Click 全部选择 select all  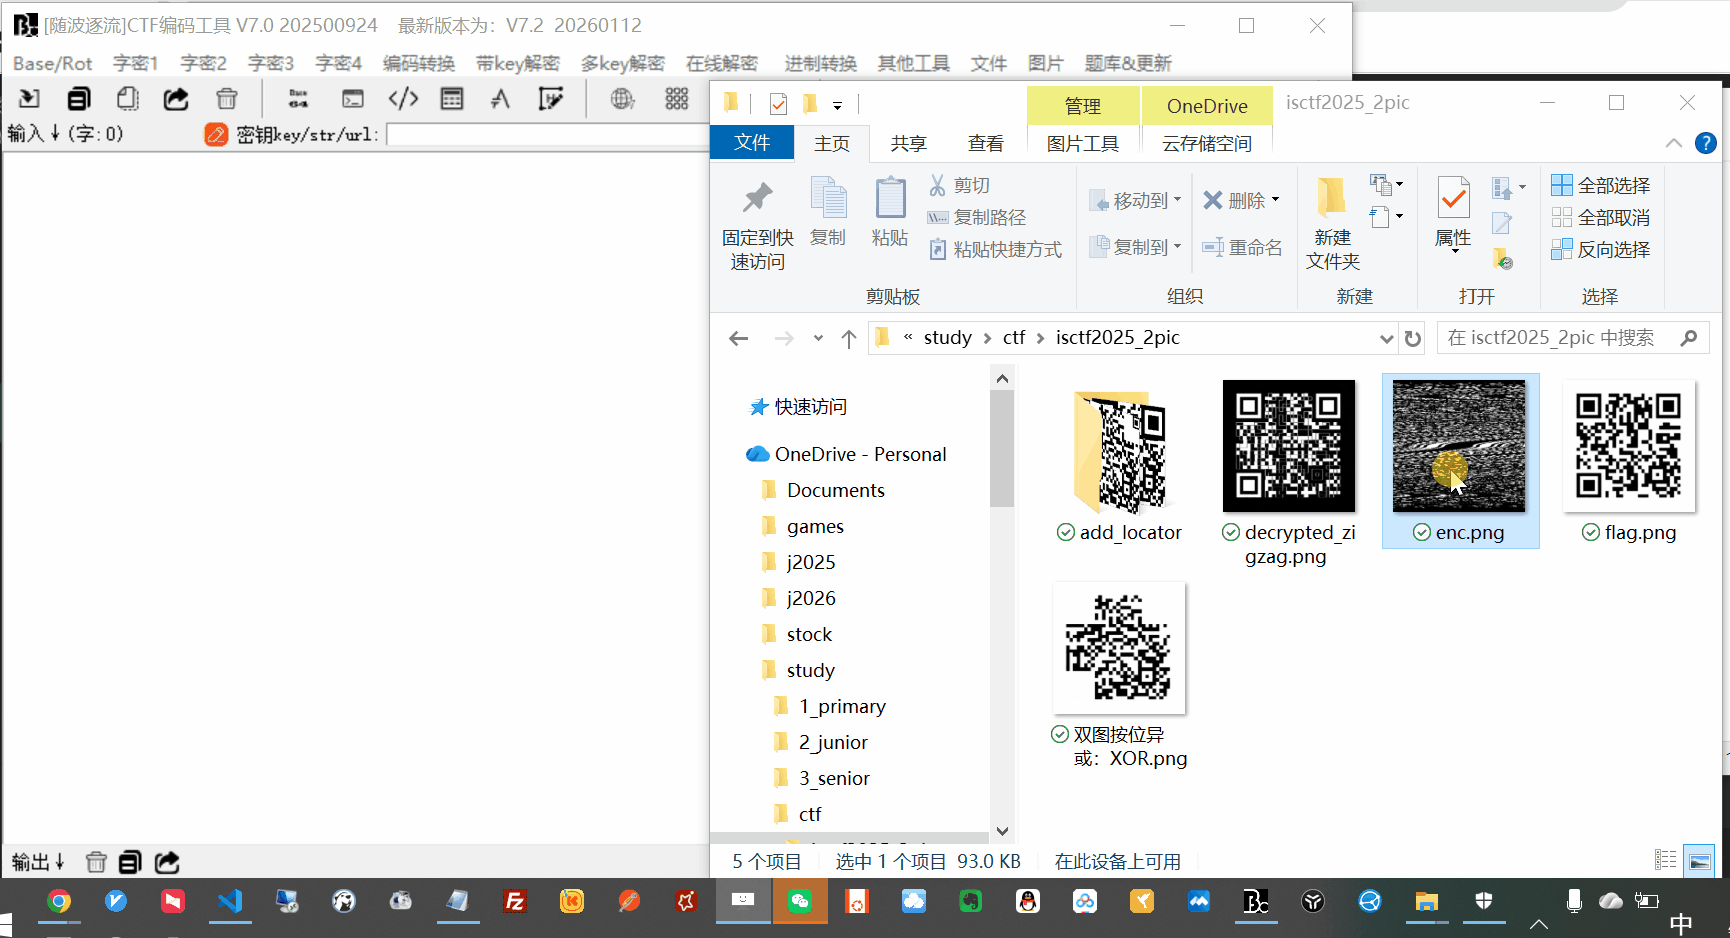click(x=1600, y=185)
